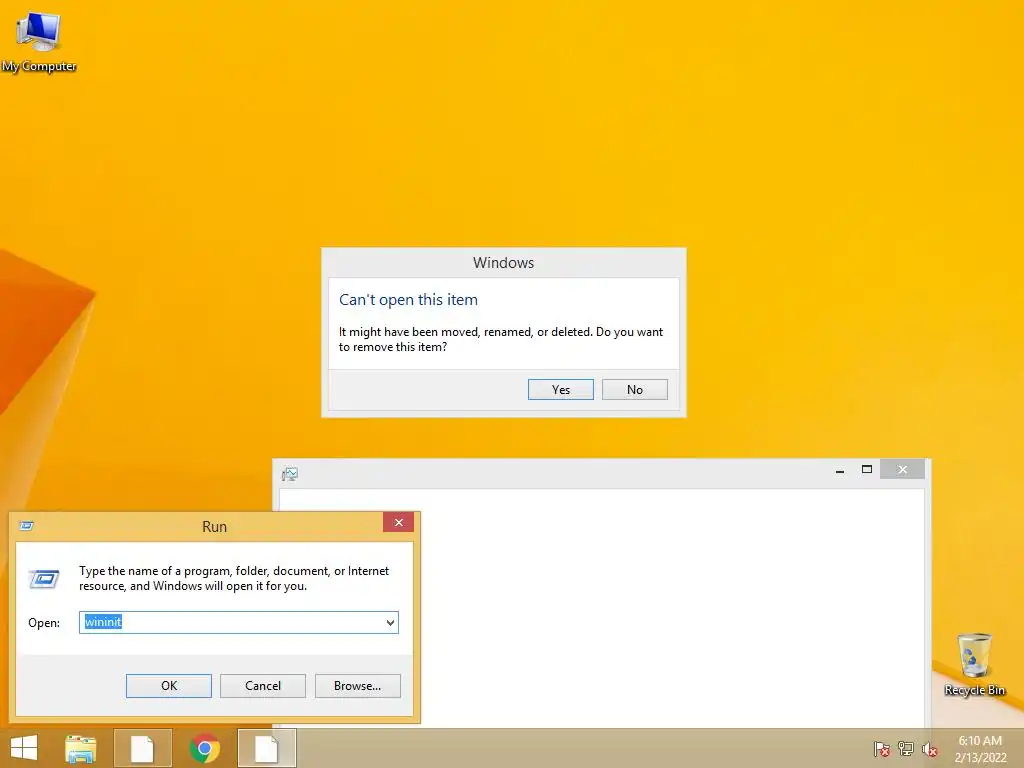Click the network status tray icon
The height and width of the screenshot is (768, 1024).
906,749
